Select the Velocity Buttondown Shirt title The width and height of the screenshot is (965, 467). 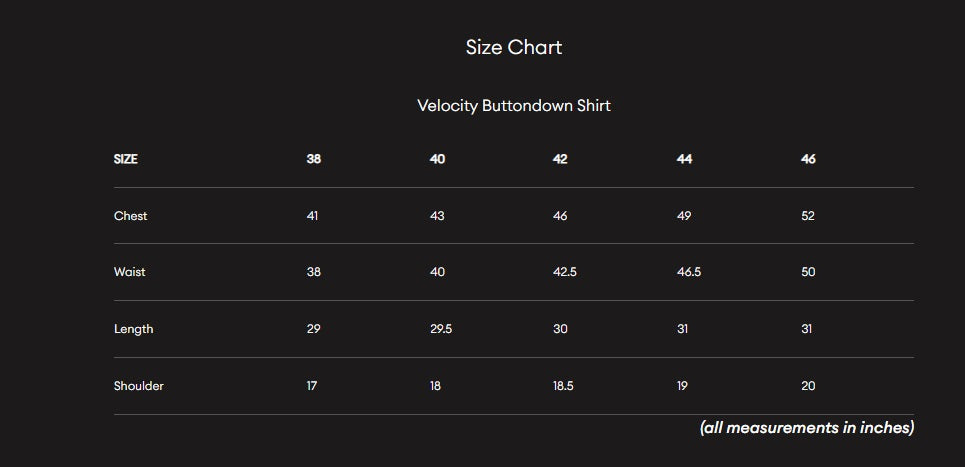point(513,105)
